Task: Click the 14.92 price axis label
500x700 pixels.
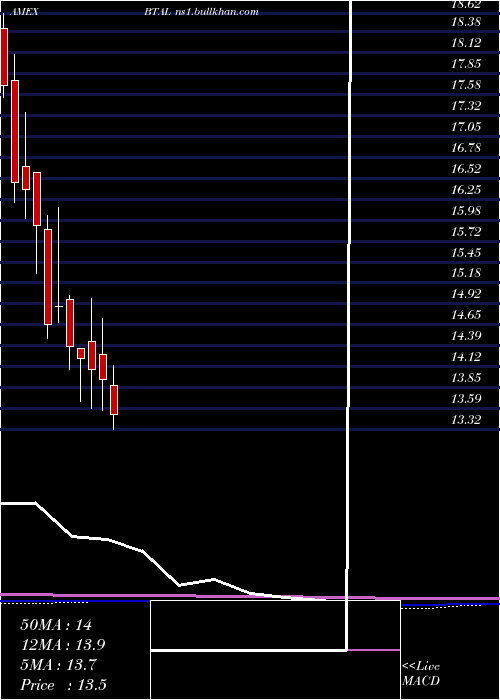Action: [466, 293]
